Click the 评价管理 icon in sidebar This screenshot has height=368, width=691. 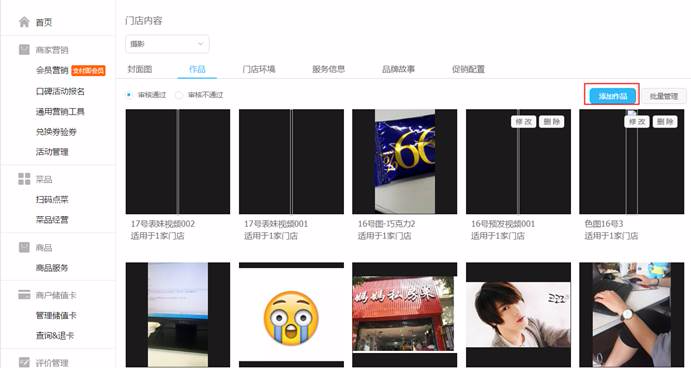tap(24, 362)
